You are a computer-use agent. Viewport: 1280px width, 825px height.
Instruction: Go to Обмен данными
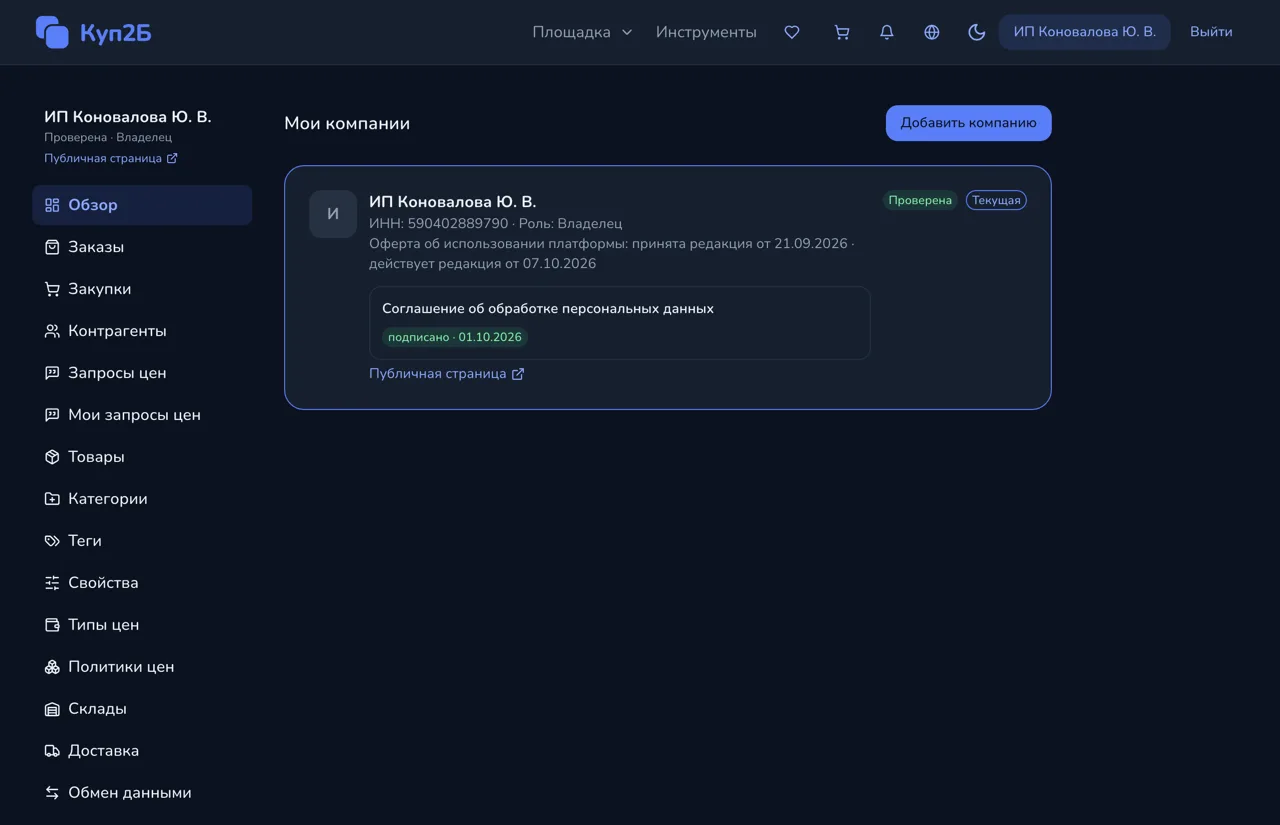tap(142, 793)
